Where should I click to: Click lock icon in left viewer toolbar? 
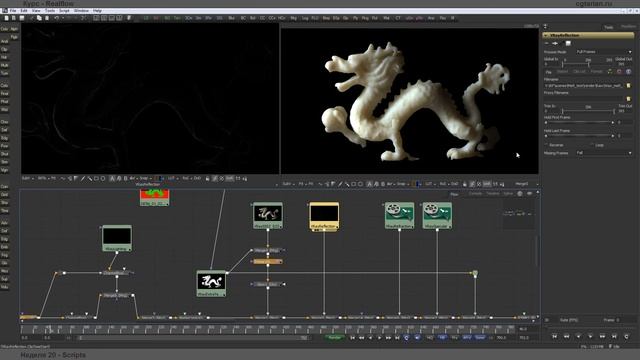[207, 178]
